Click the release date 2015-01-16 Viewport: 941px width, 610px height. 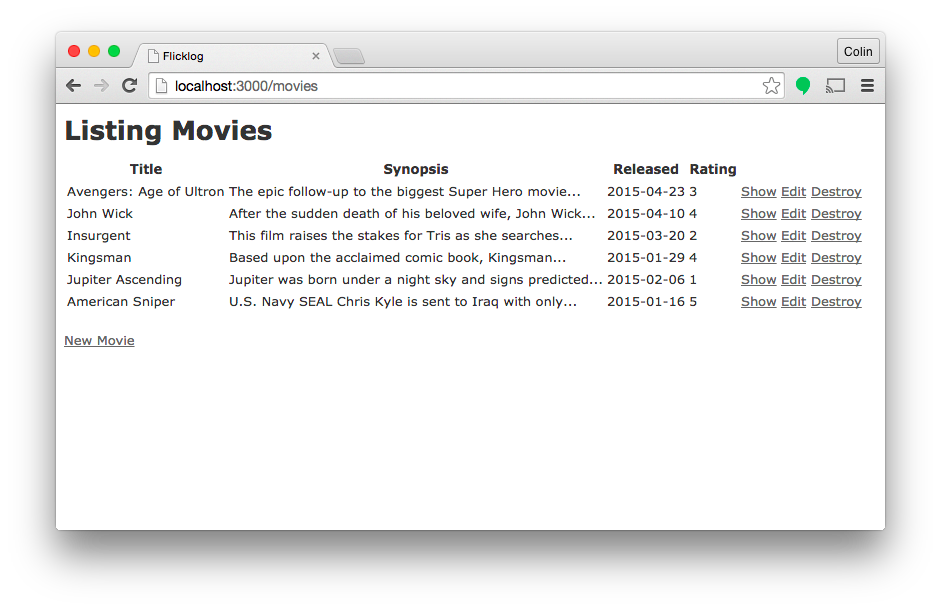pyautogui.click(x=646, y=301)
